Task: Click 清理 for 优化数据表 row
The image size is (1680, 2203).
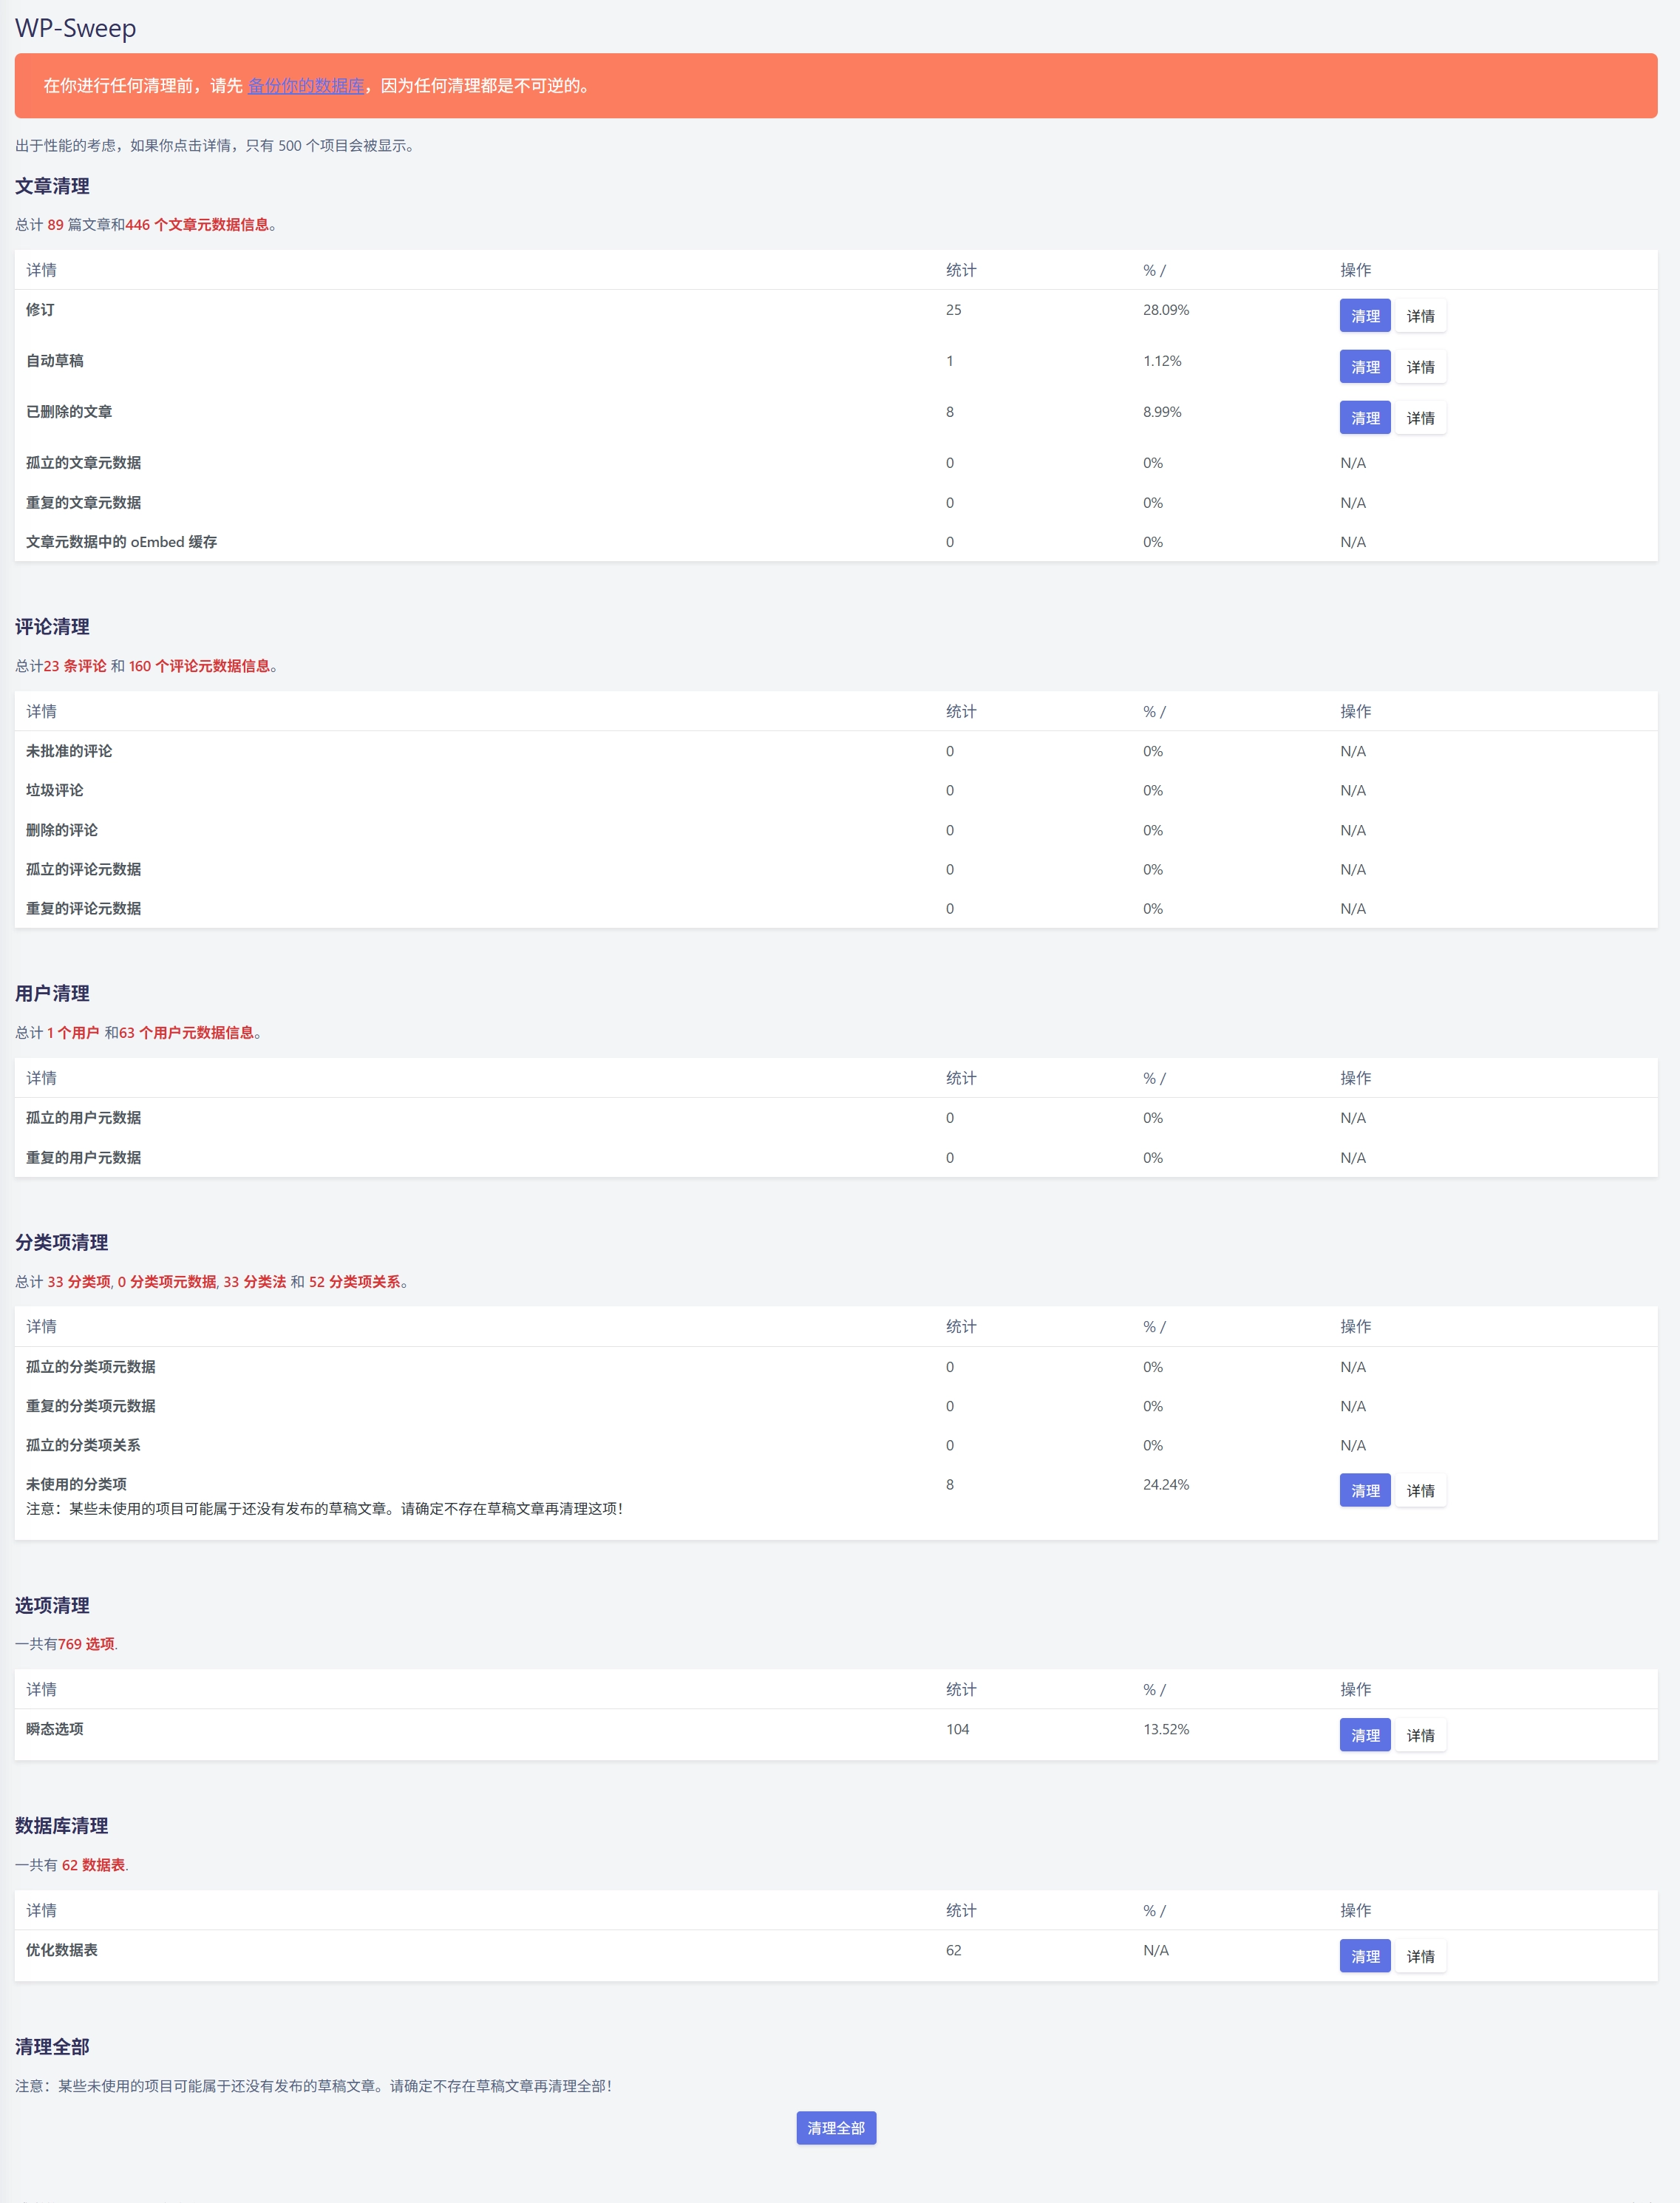Action: point(1365,1956)
